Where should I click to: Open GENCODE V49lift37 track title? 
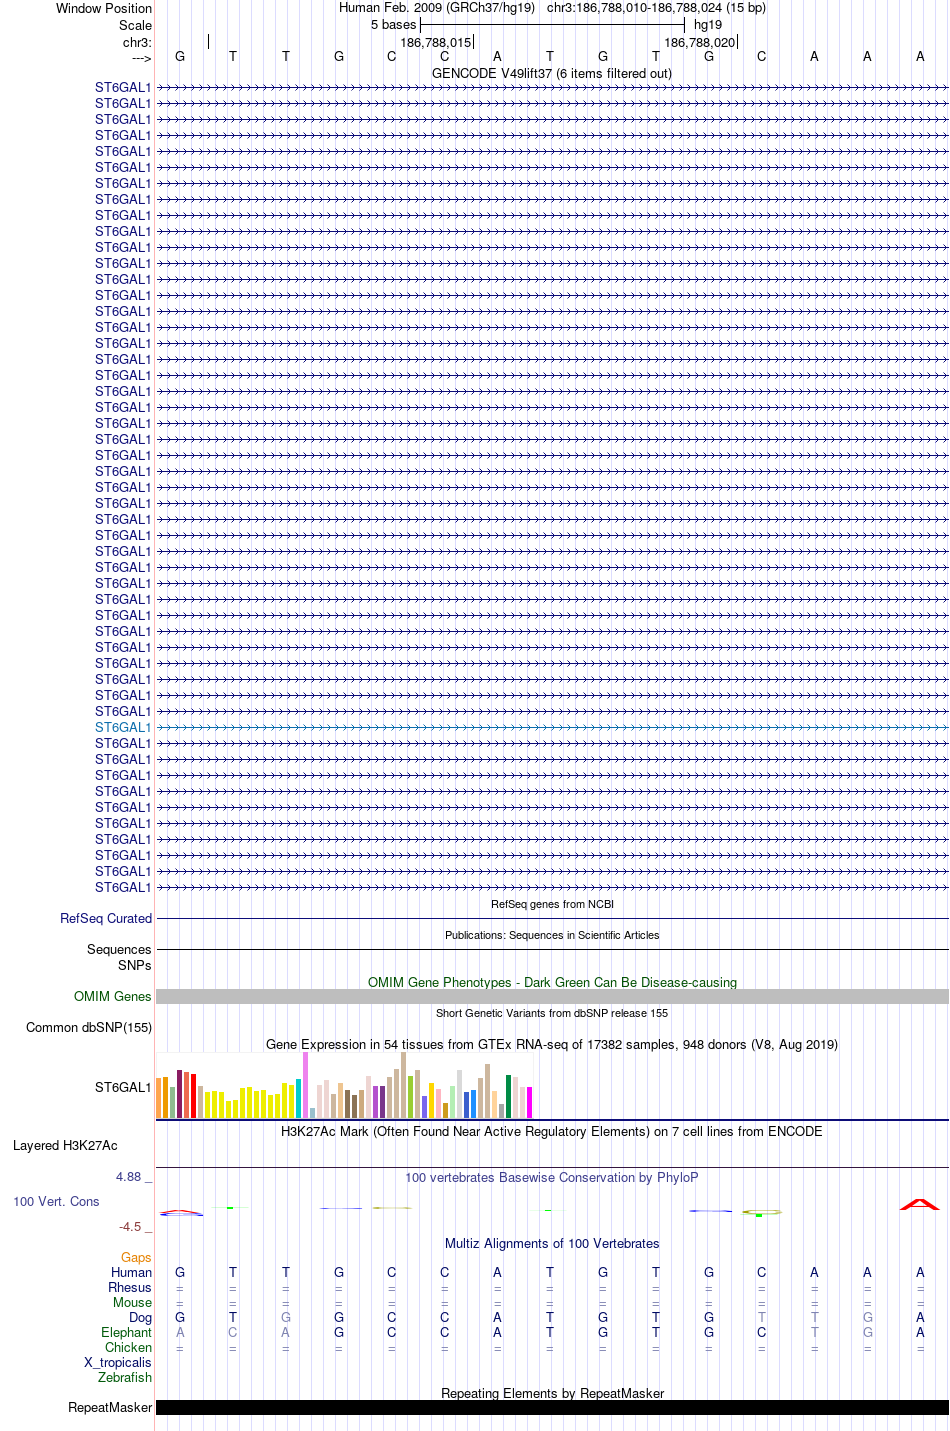[552, 73]
